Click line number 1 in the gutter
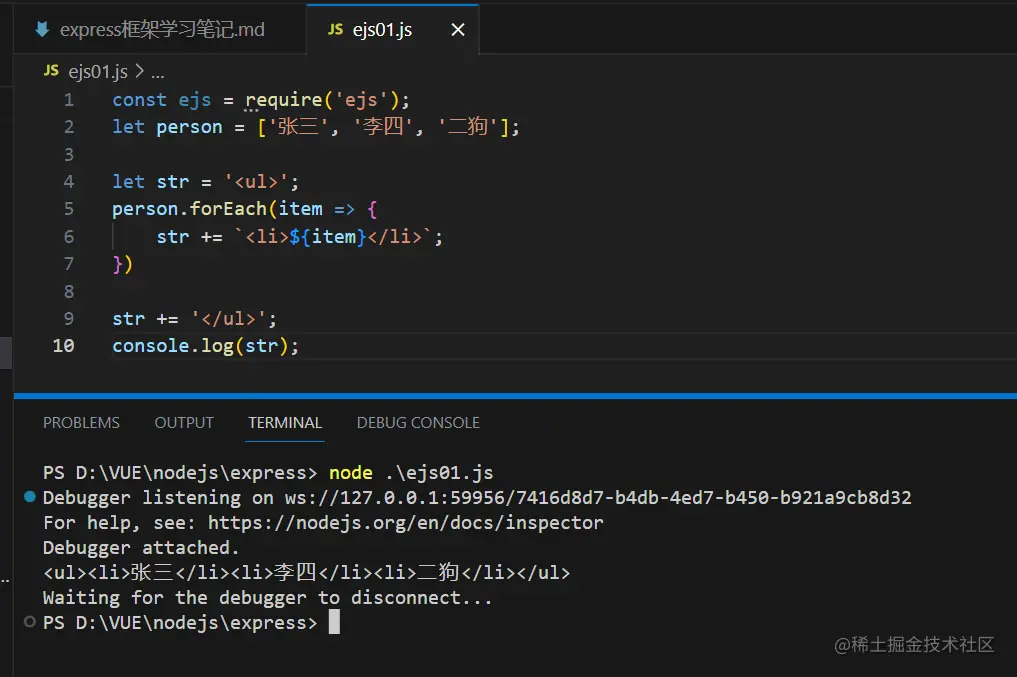Viewport: 1017px width, 677px height. (x=69, y=100)
